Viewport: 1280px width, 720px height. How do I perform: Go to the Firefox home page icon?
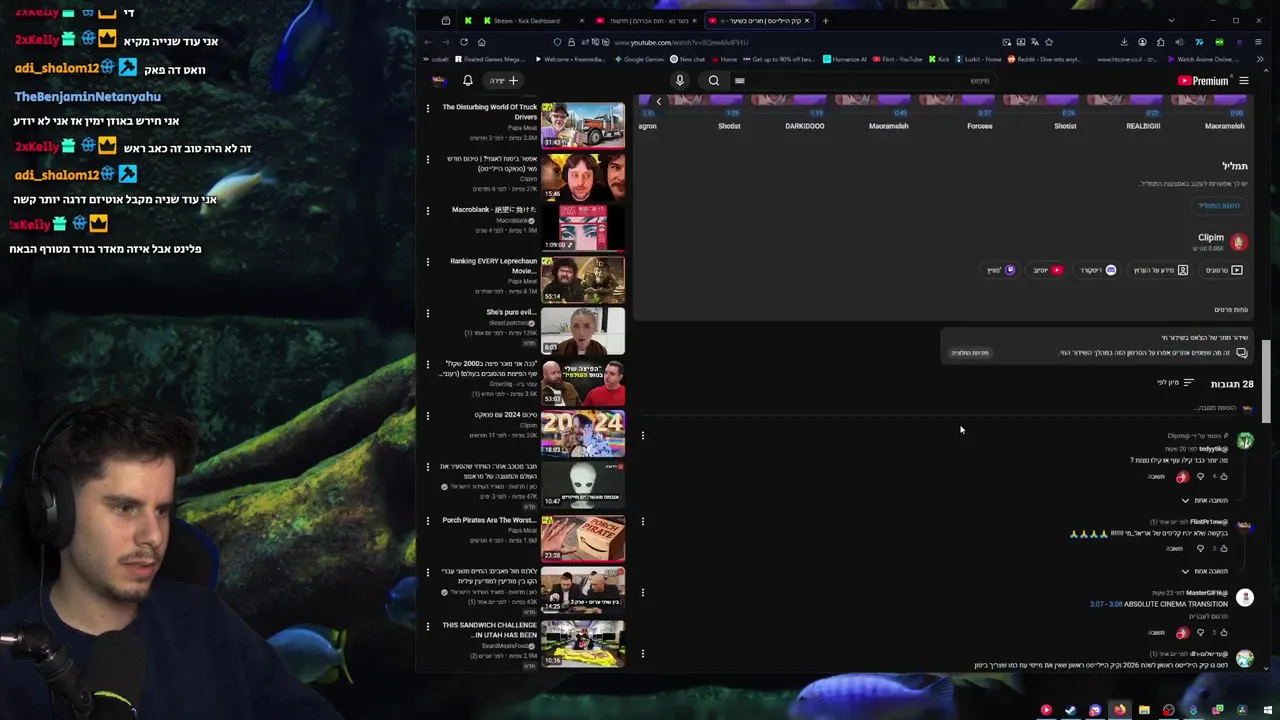481,42
